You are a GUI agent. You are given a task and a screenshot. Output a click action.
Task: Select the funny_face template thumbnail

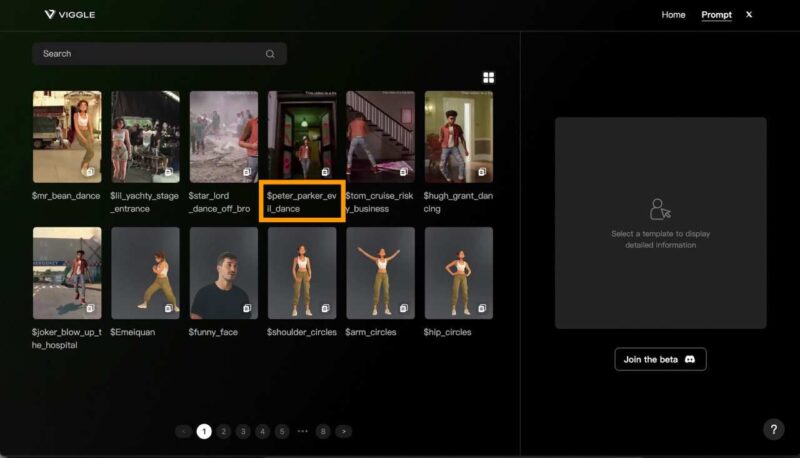pos(223,273)
